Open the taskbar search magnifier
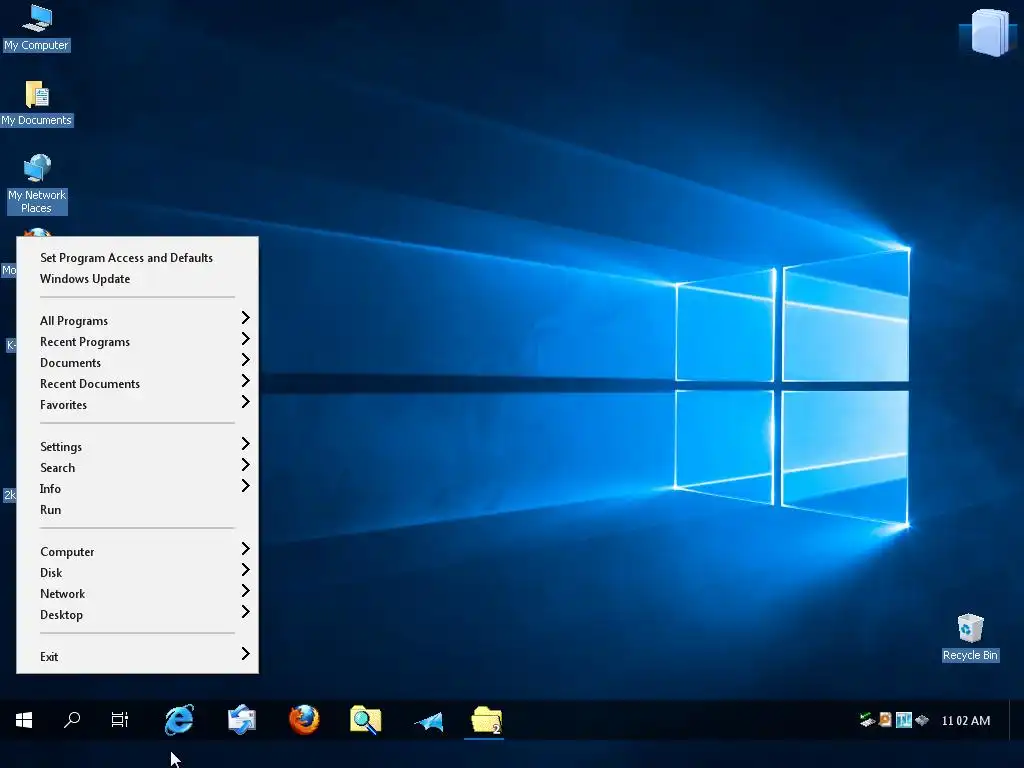 point(72,720)
